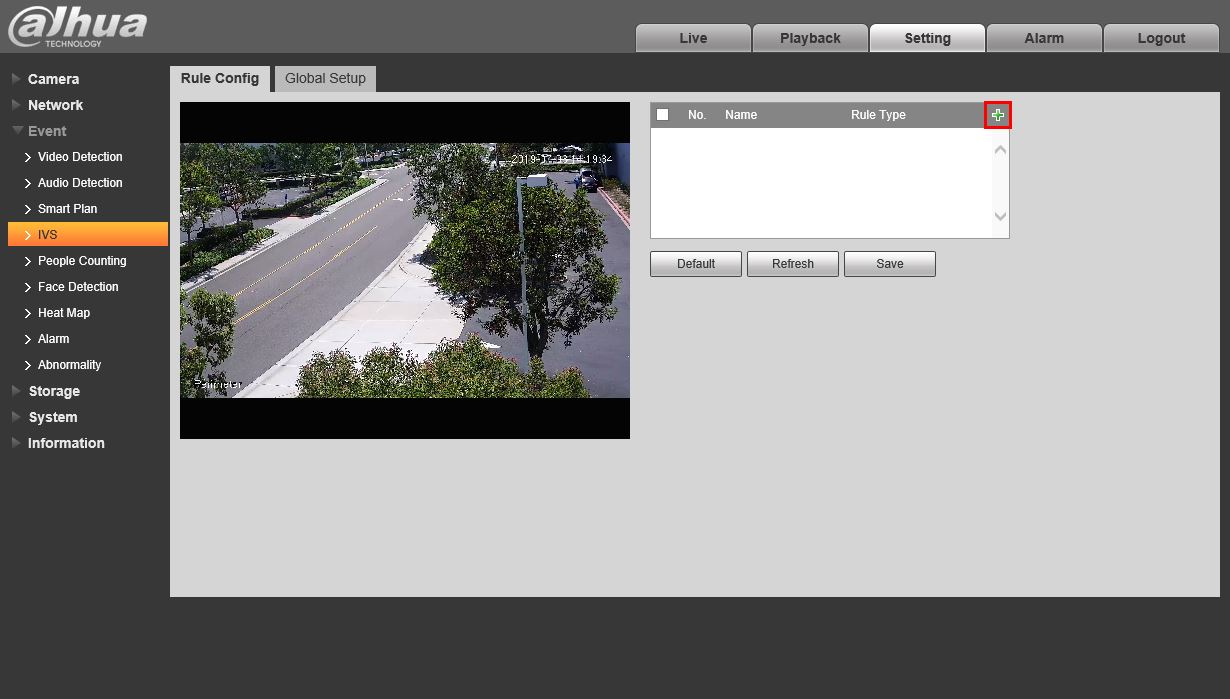Expand the Storage menu section
This screenshot has width=1230, height=699.
[x=54, y=391]
